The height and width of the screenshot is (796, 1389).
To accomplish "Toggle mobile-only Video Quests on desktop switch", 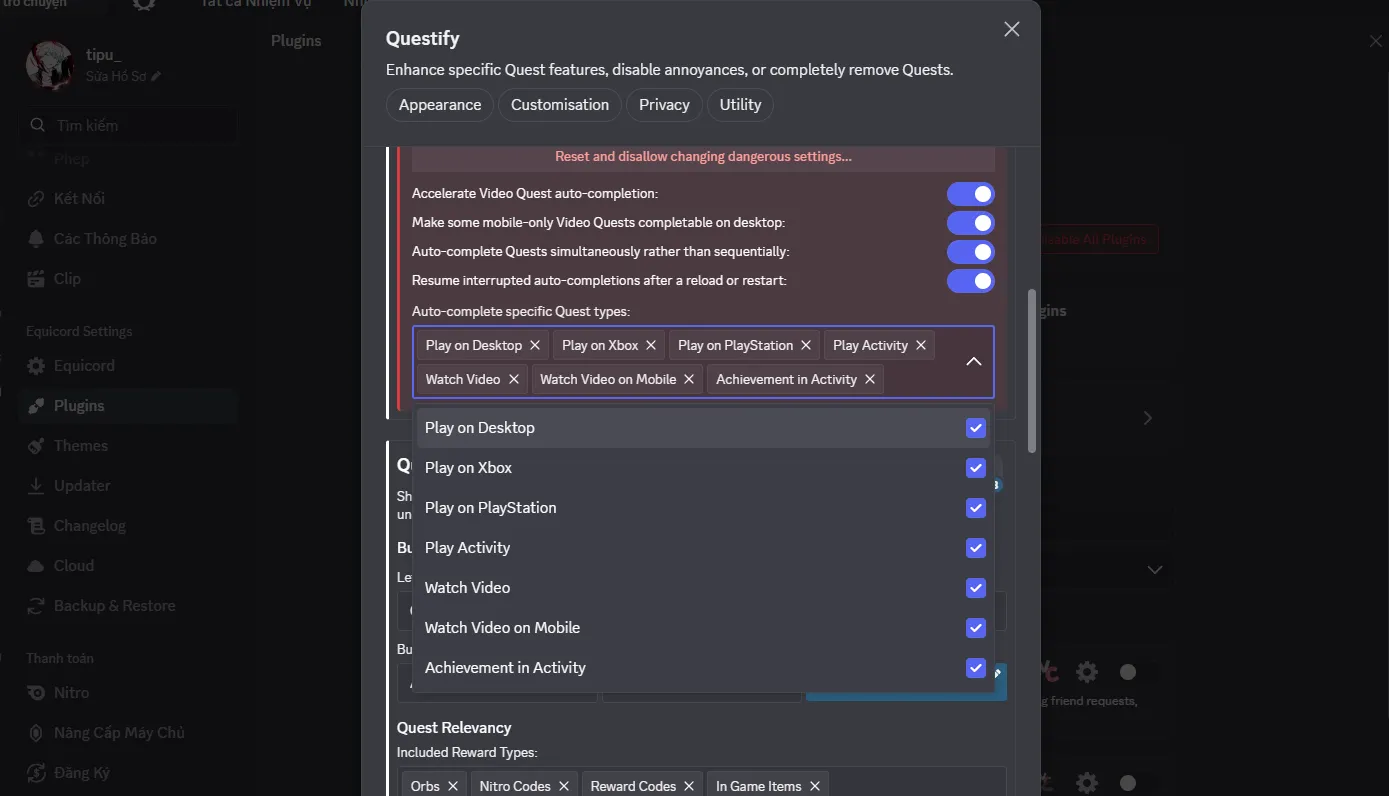I will [970, 223].
